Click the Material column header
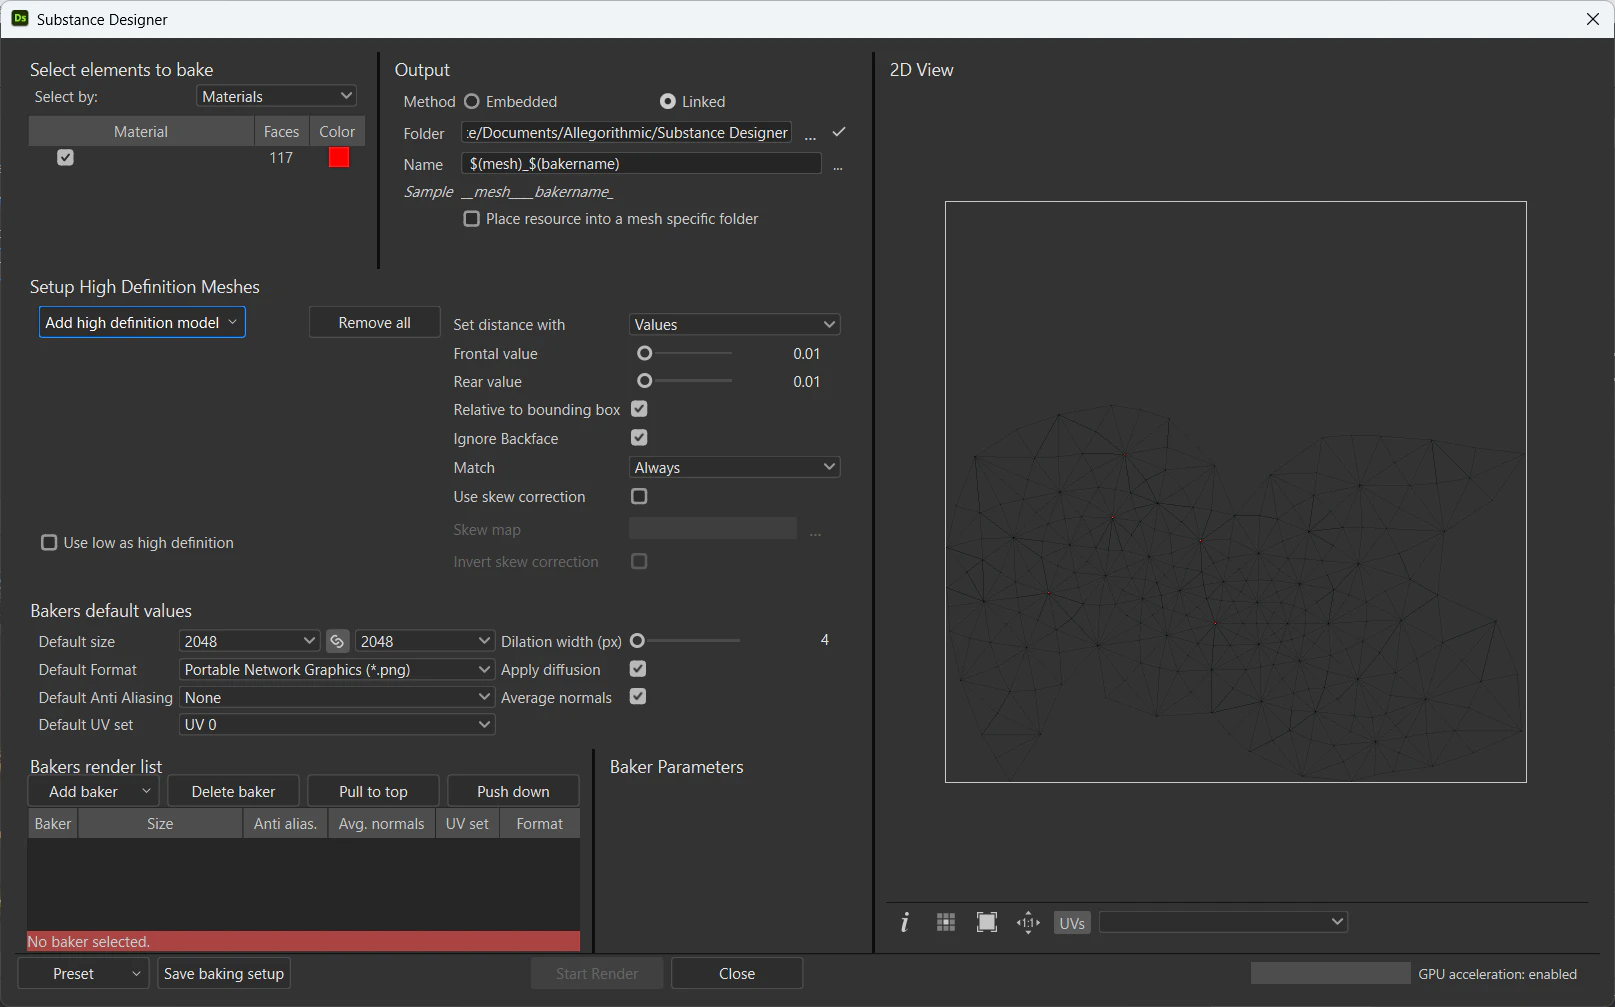 [x=141, y=131]
